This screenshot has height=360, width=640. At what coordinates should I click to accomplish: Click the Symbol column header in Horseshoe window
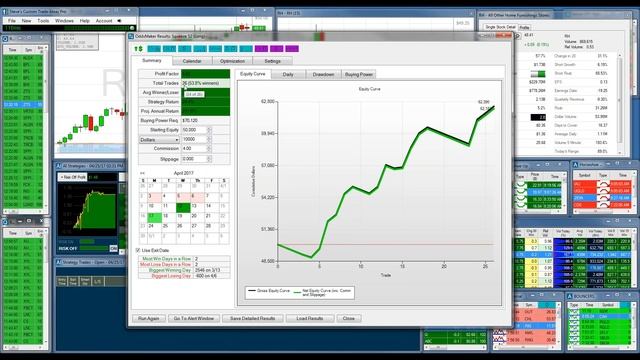tap(584, 175)
